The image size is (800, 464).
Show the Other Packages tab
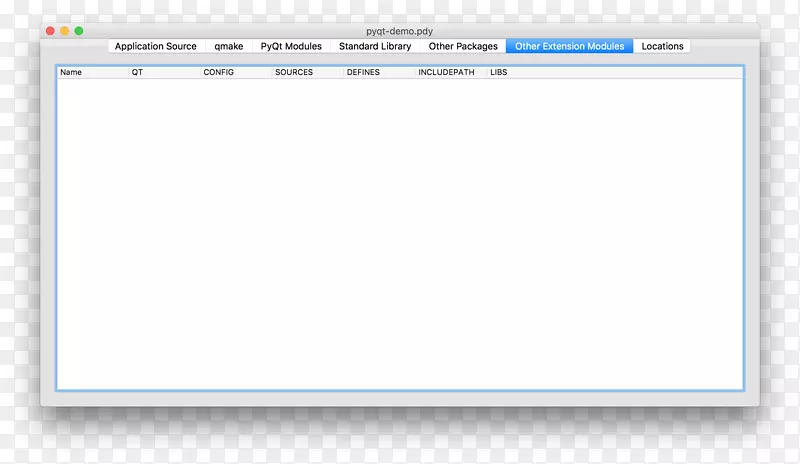click(463, 46)
